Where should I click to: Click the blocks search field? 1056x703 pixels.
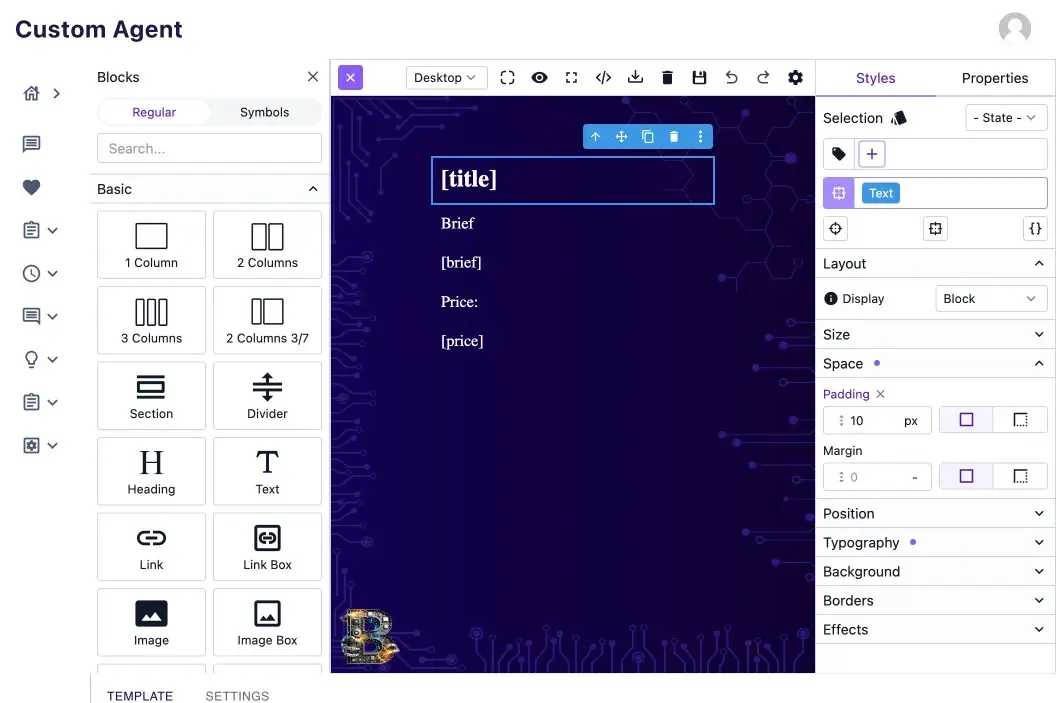point(209,148)
